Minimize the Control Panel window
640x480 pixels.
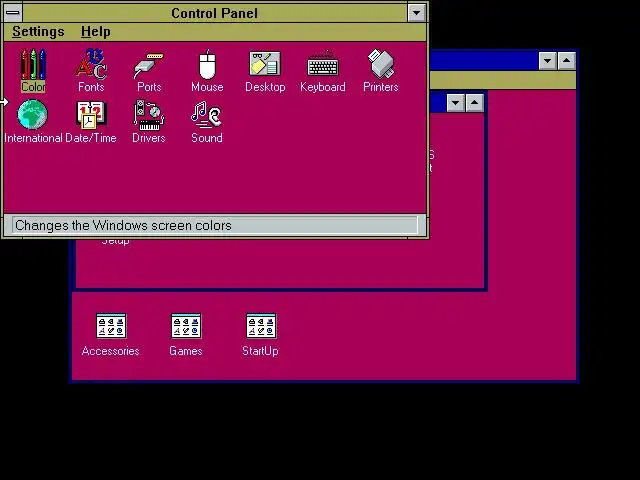point(417,13)
